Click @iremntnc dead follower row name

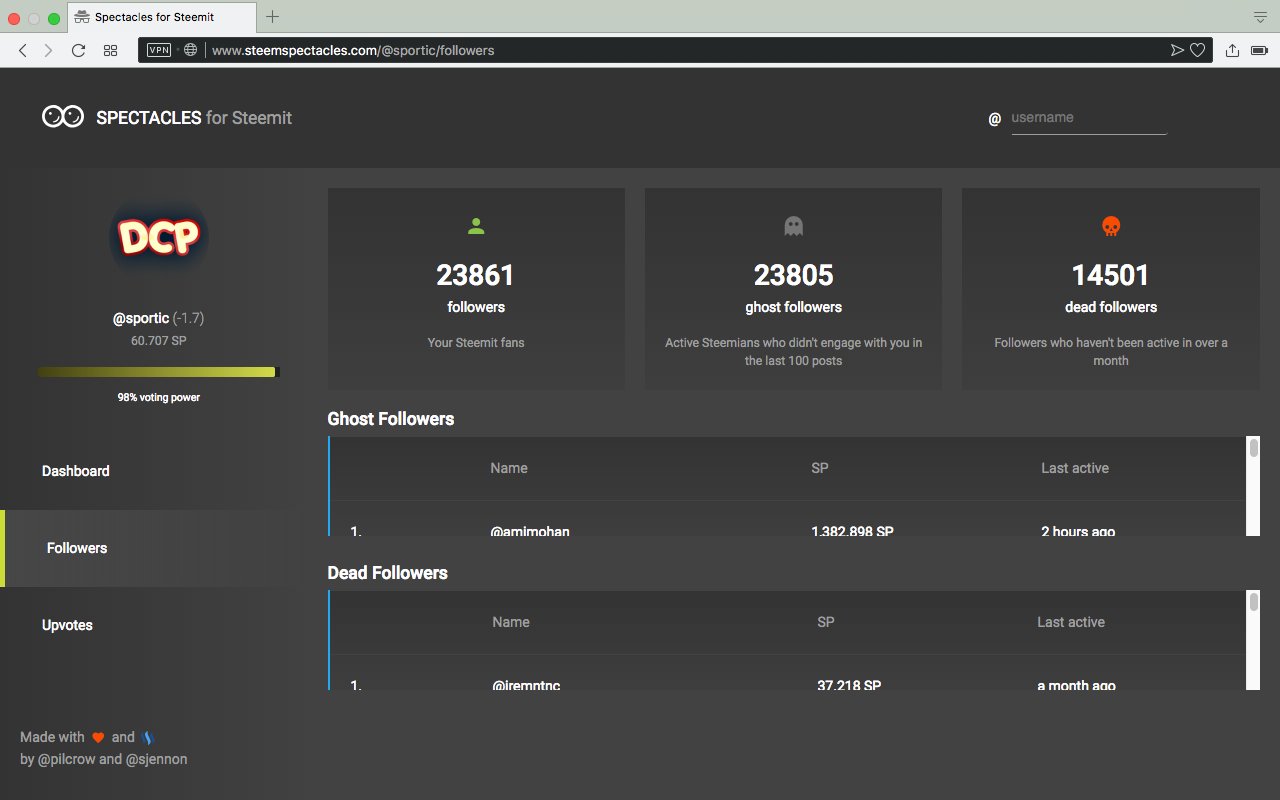526,685
